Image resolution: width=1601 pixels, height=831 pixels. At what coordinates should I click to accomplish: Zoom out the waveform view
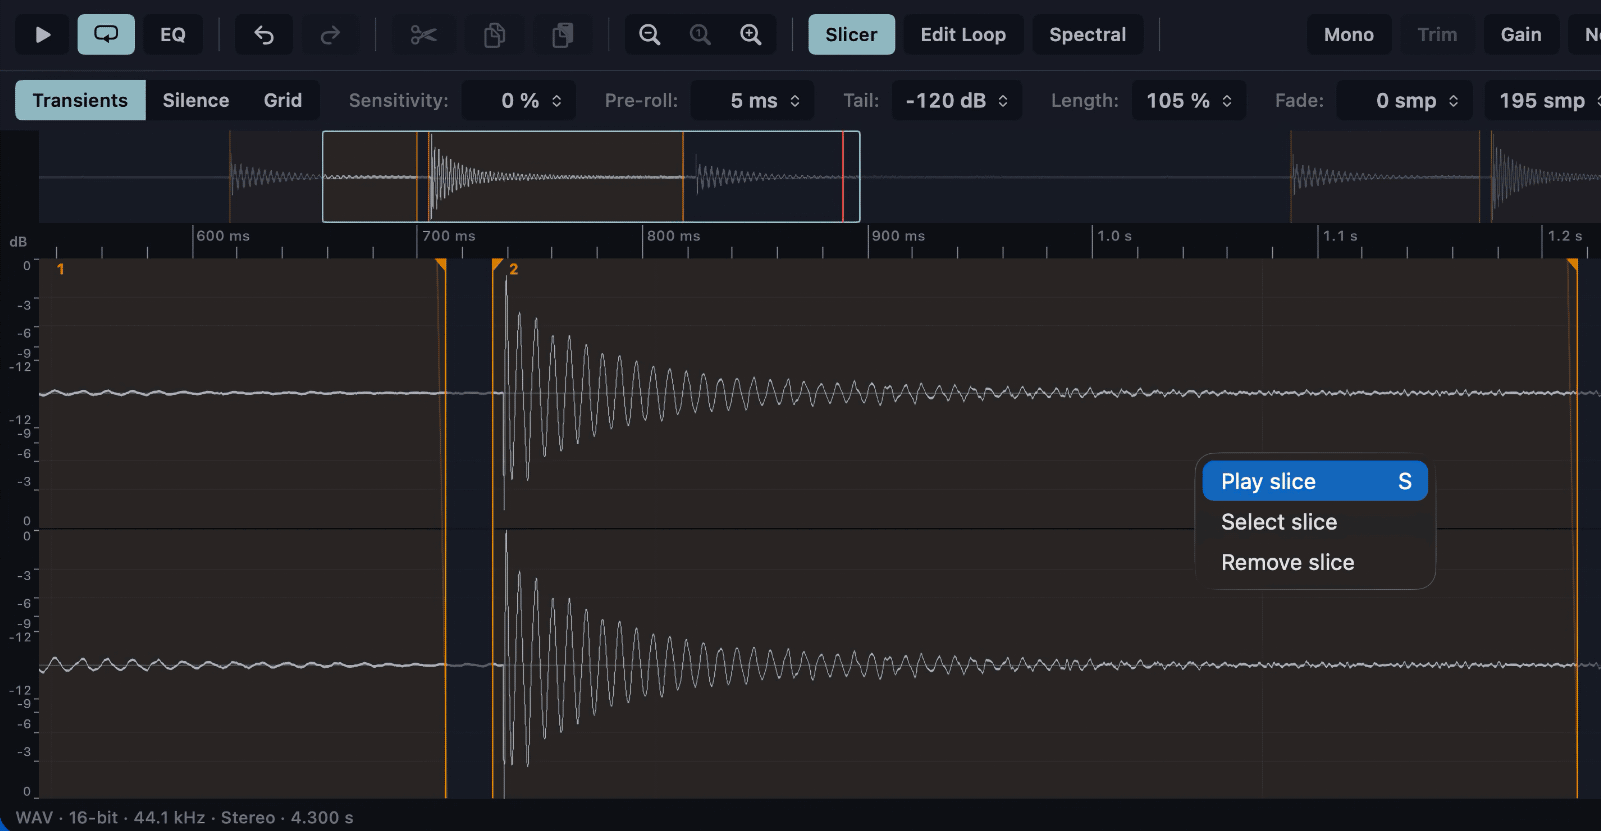point(650,35)
